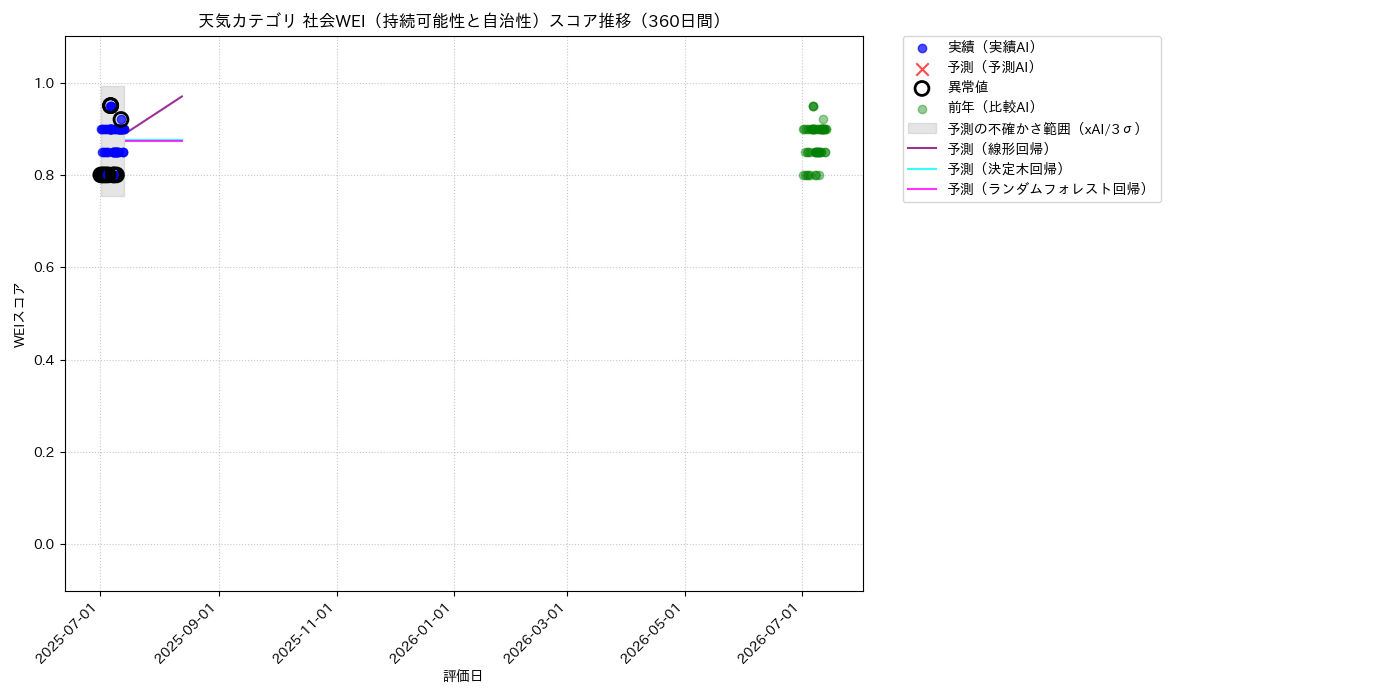Click the black circle 異常値 legend marker
This screenshot has height=700, width=1400.
coord(922,88)
